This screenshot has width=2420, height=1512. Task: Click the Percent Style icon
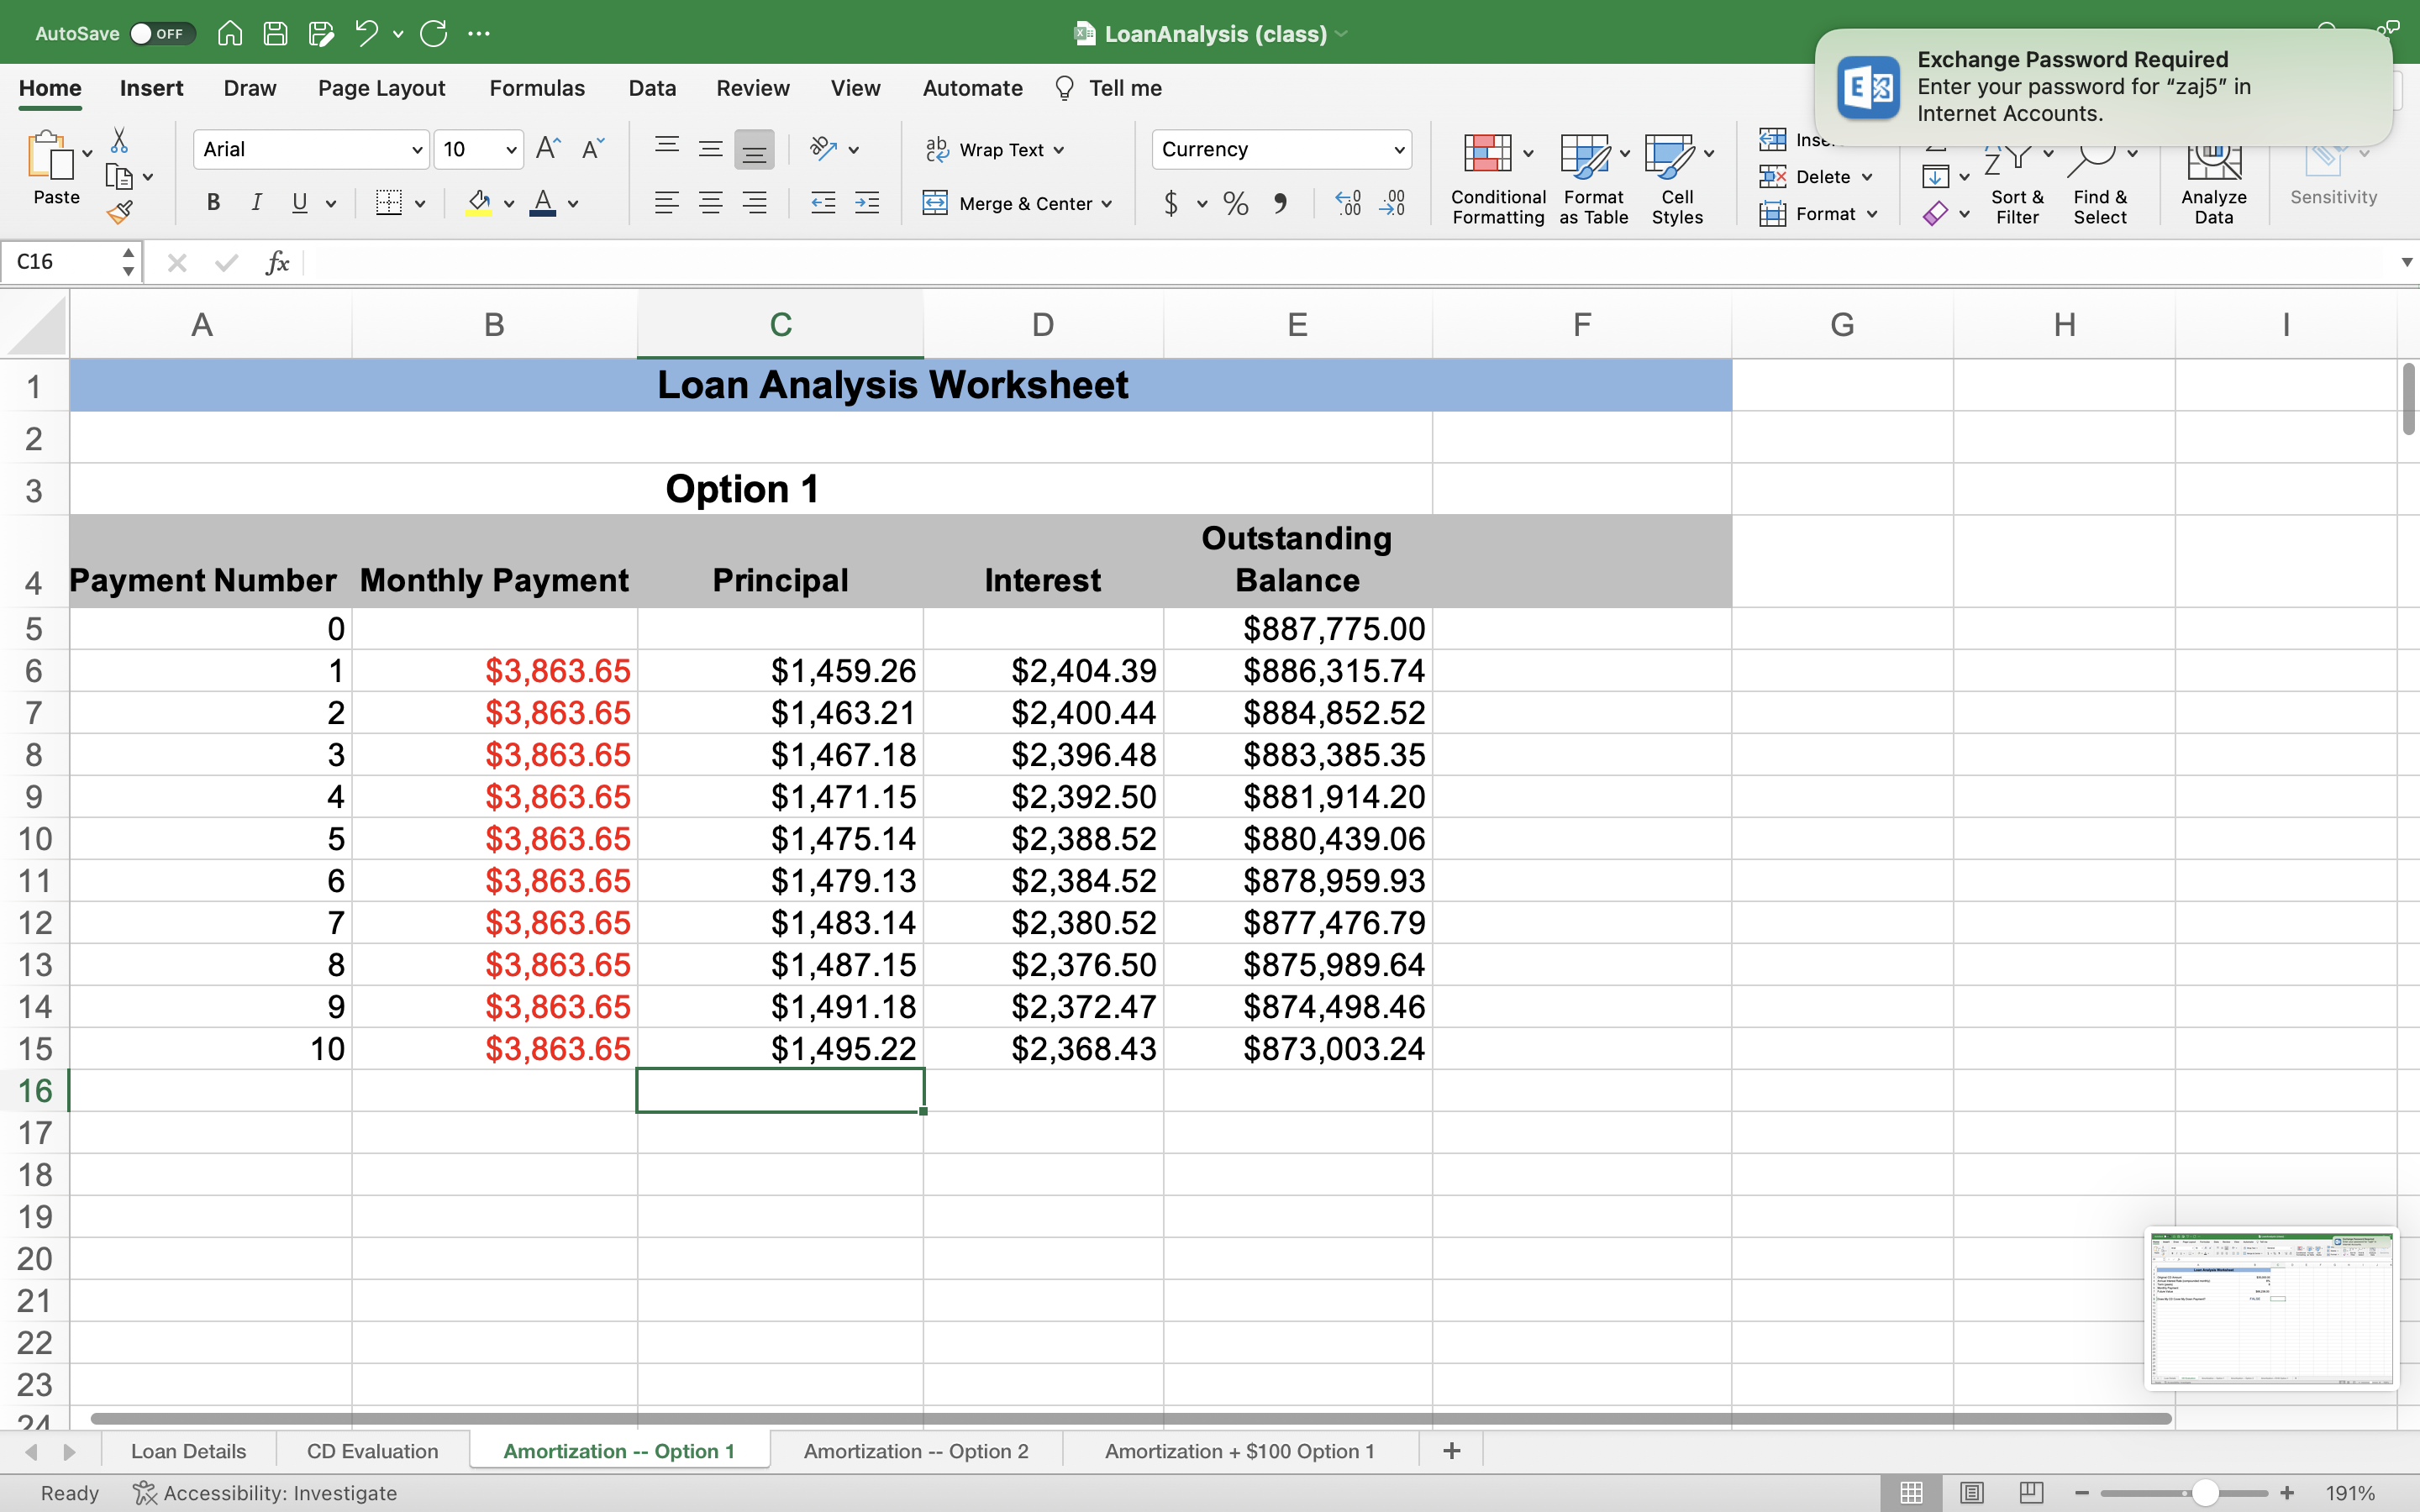pyautogui.click(x=1236, y=204)
